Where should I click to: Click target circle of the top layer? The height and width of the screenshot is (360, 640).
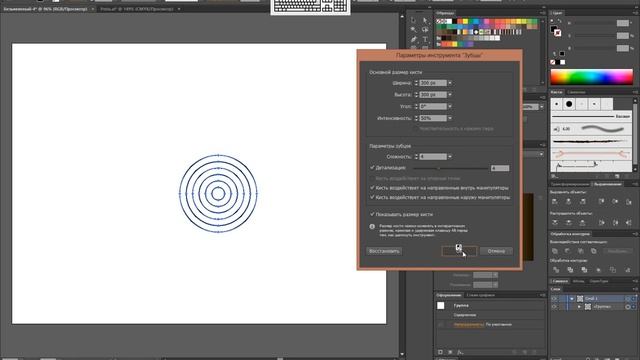coord(628,299)
